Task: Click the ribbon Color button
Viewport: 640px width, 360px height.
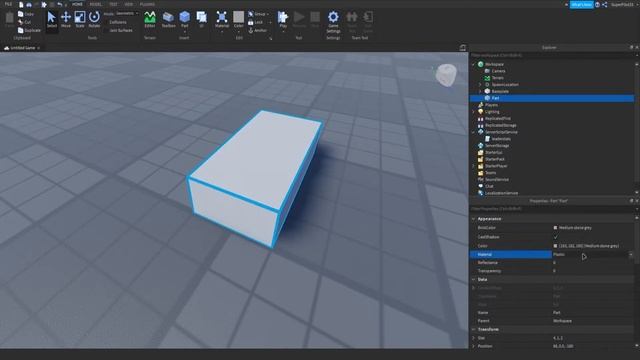Action: click(x=238, y=20)
